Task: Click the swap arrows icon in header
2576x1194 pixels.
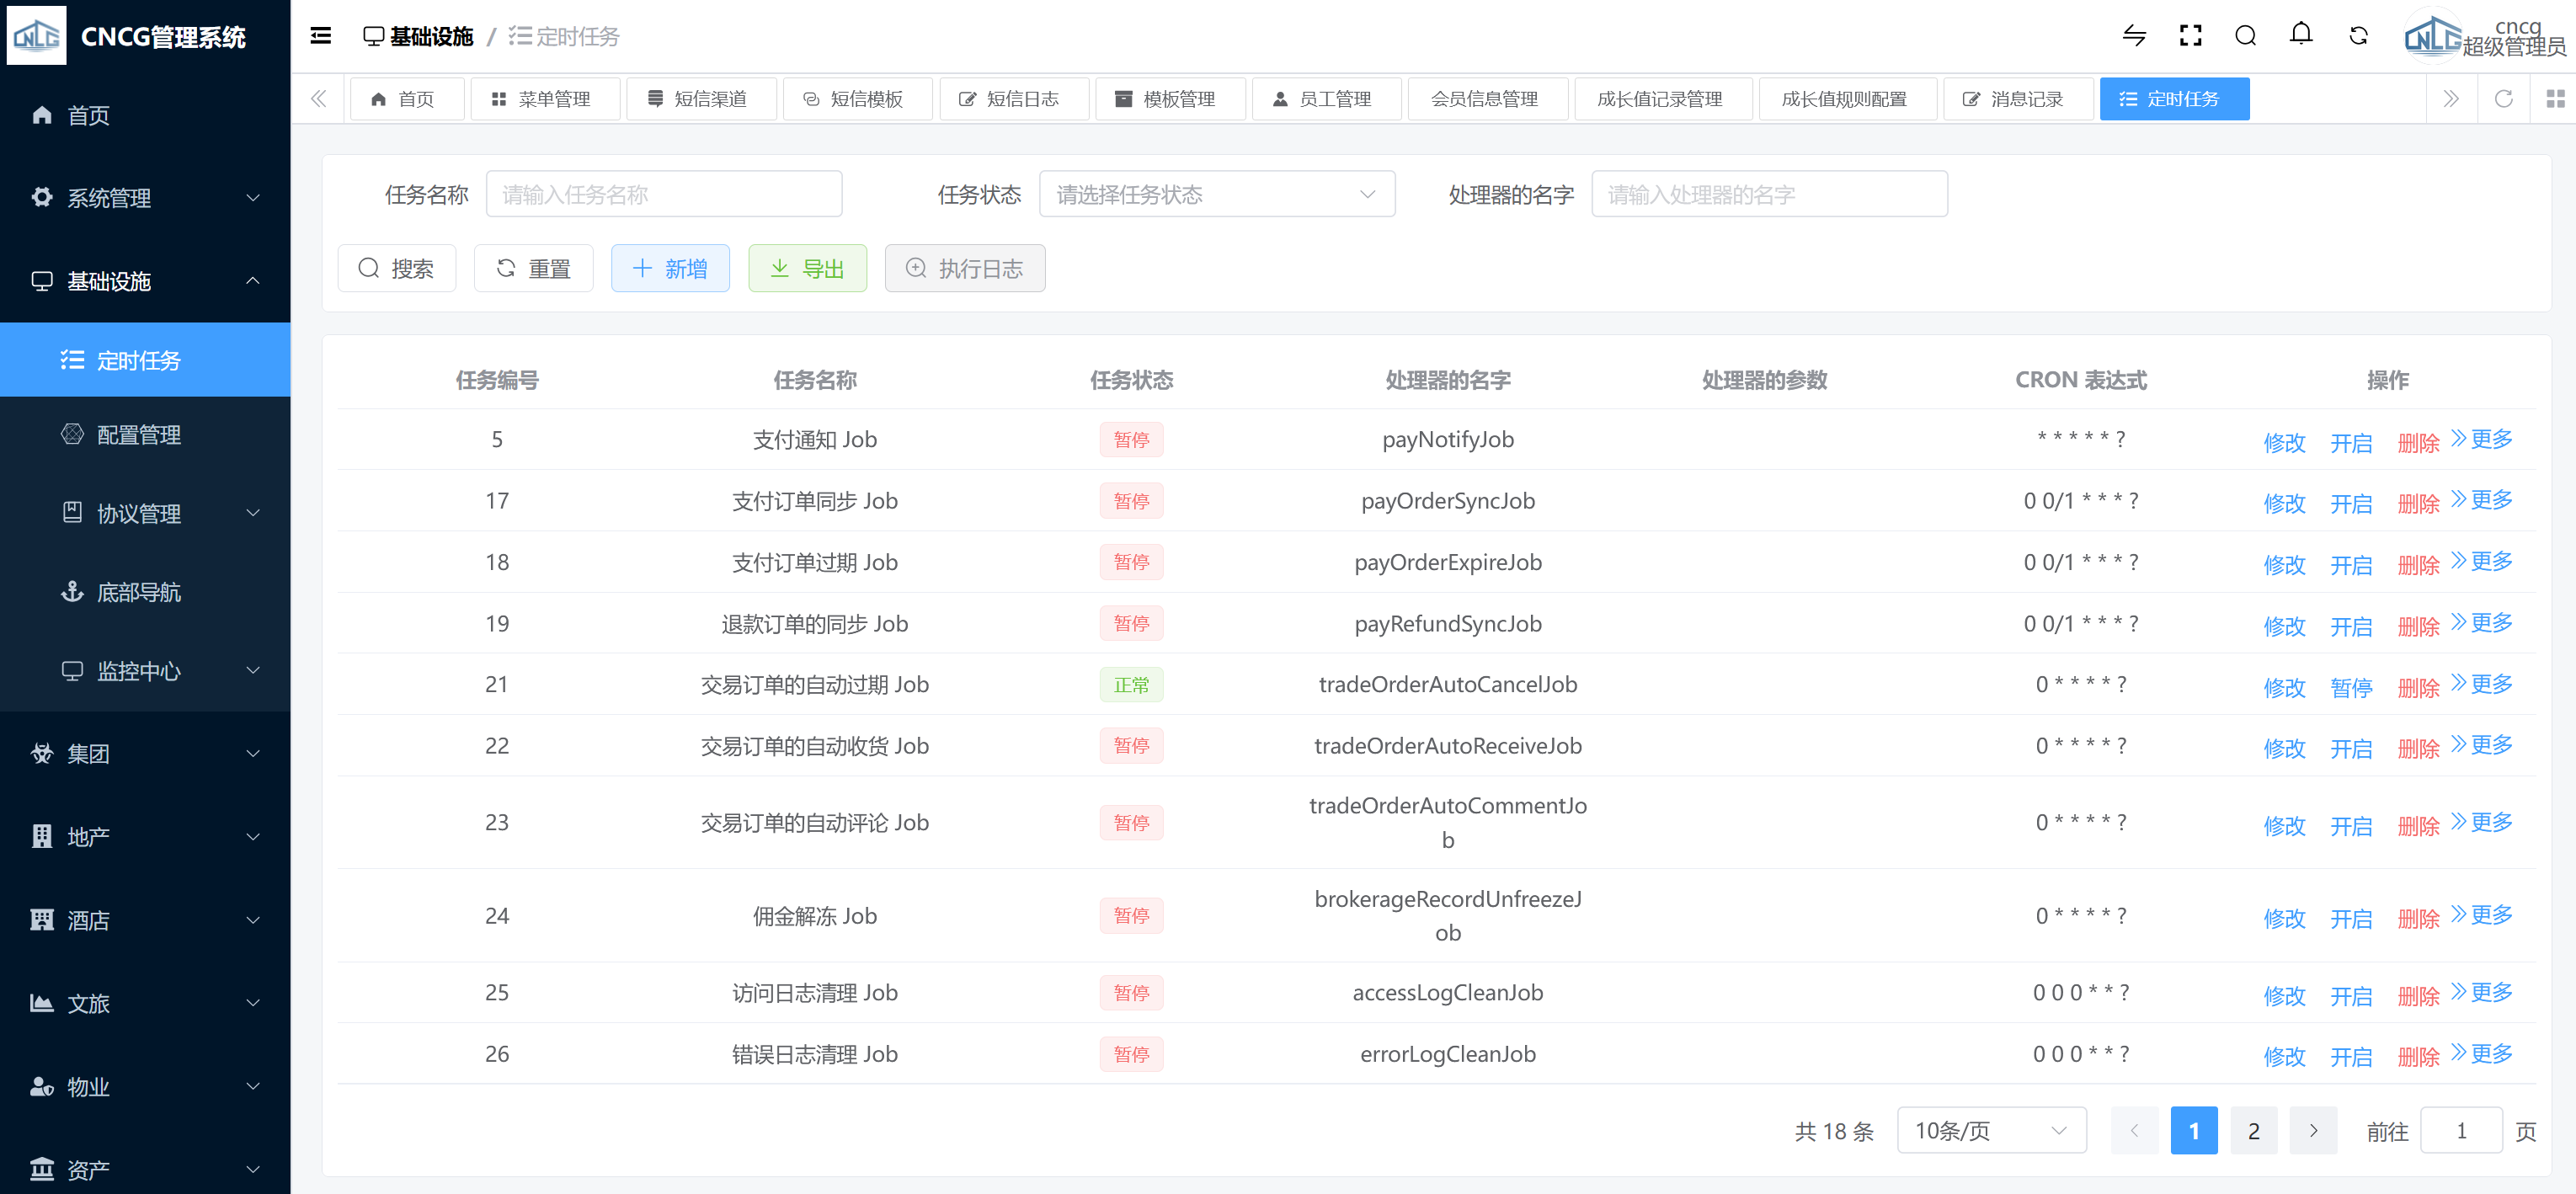Action: (x=2134, y=36)
